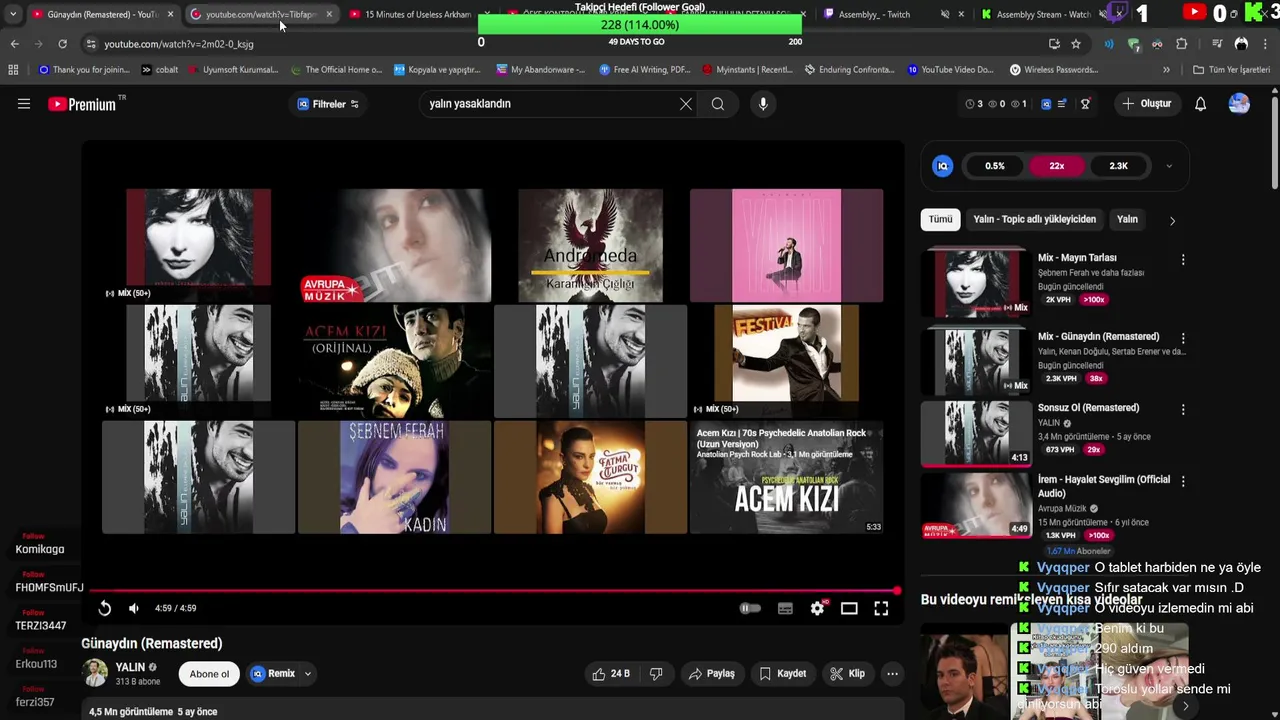Open YouTube notifications bell

click(x=1201, y=104)
